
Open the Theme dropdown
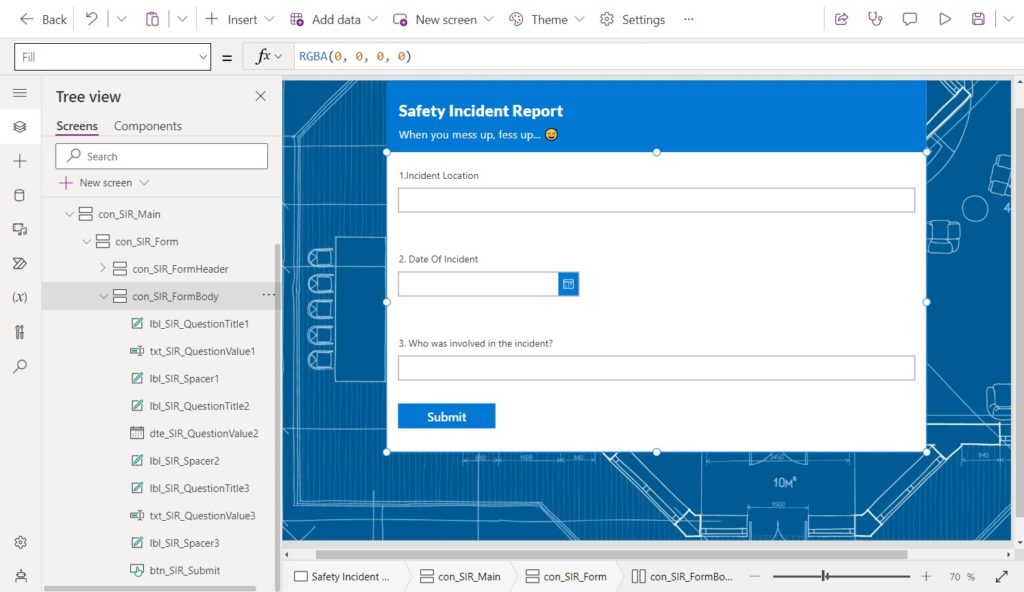pyautogui.click(x=546, y=19)
